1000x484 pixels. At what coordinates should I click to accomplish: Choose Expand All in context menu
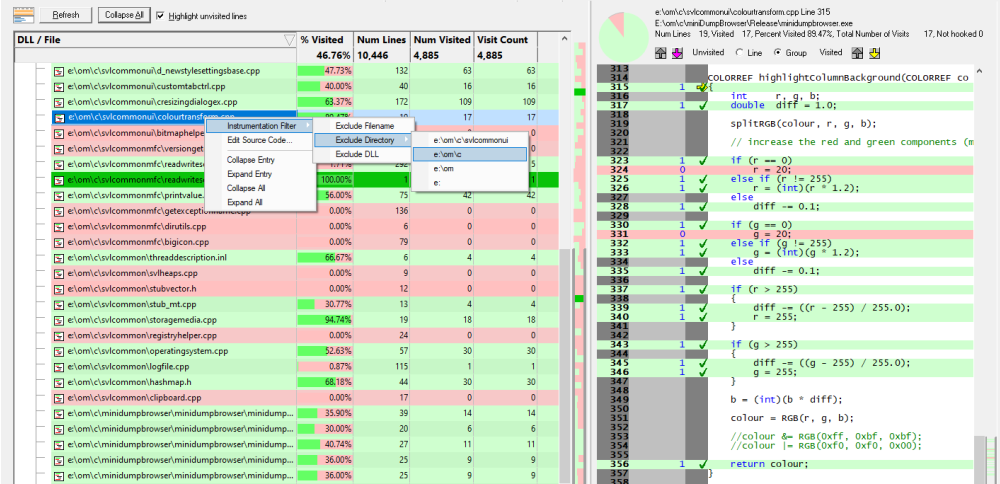click(x=261, y=202)
